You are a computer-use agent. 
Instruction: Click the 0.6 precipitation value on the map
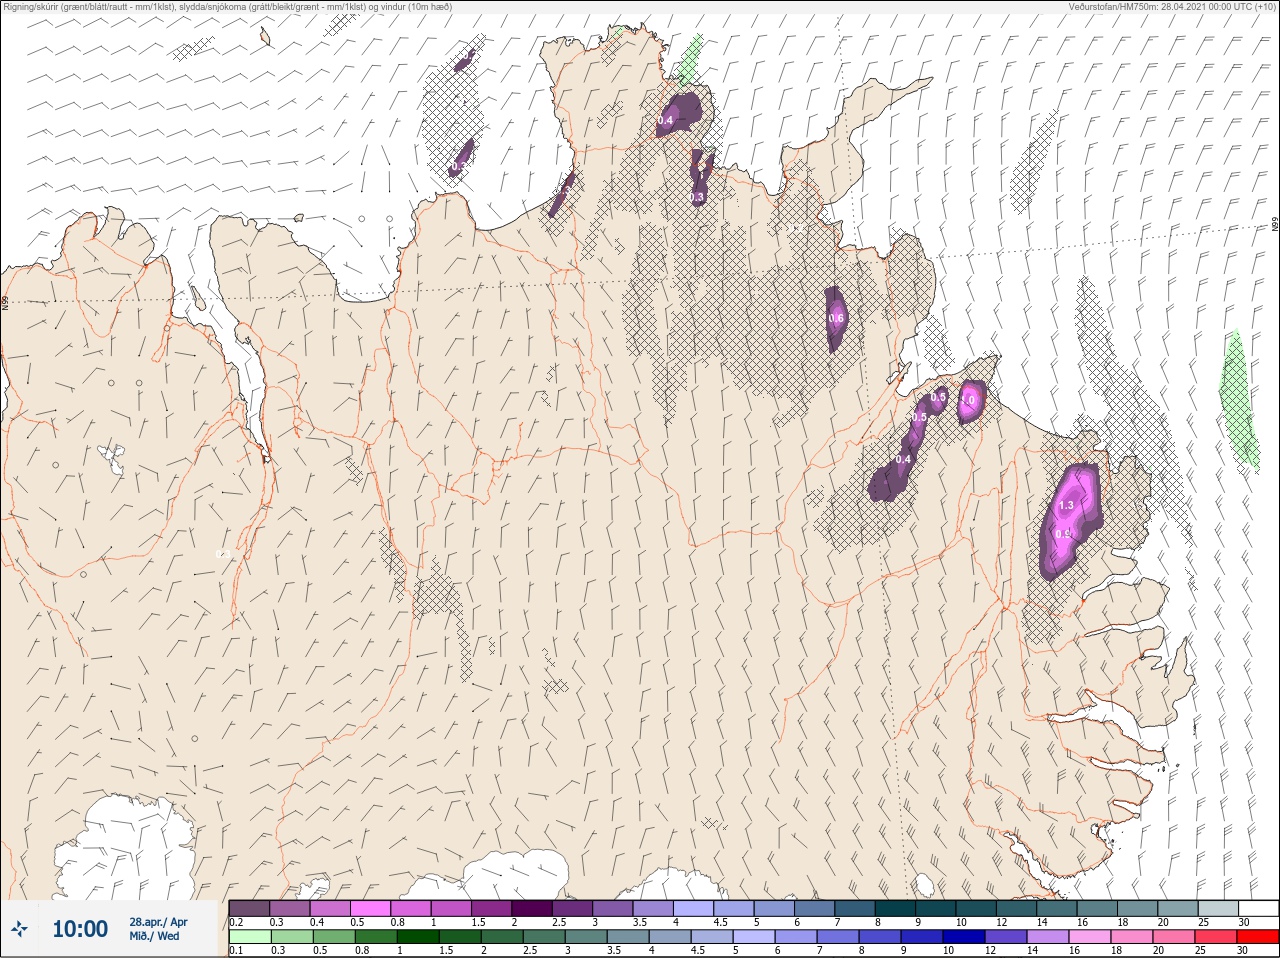(837, 318)
